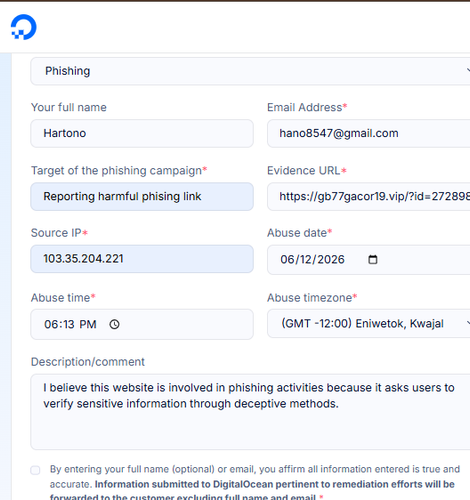
Task: Click the Target of the phishing campaign field
Action: (142, 196)
